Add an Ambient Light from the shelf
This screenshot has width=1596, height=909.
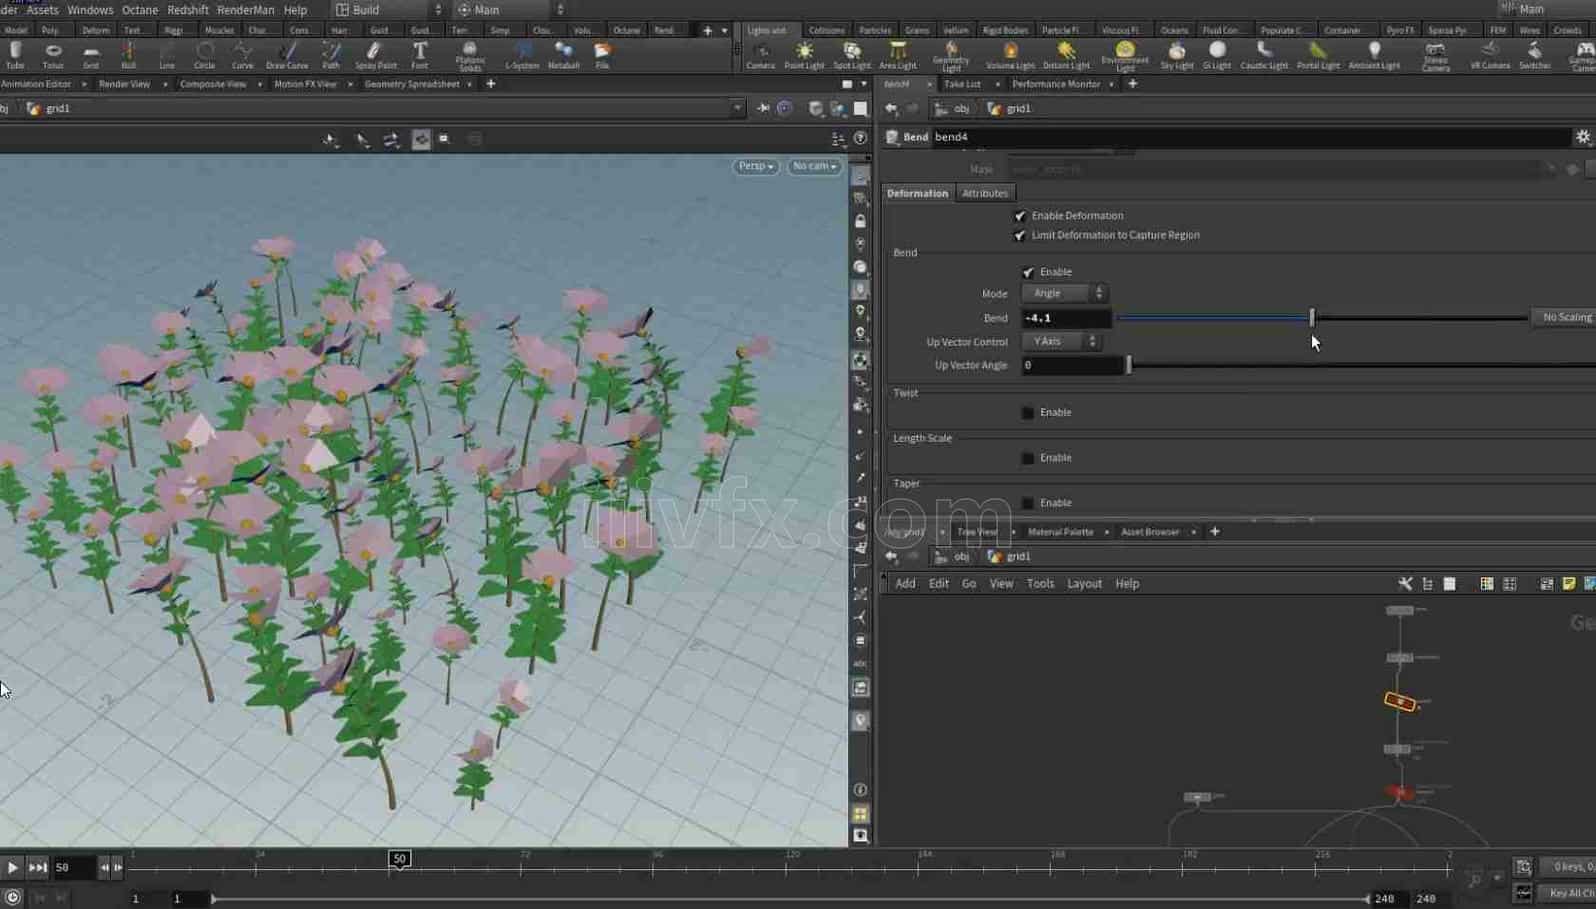coord(1374,55)
